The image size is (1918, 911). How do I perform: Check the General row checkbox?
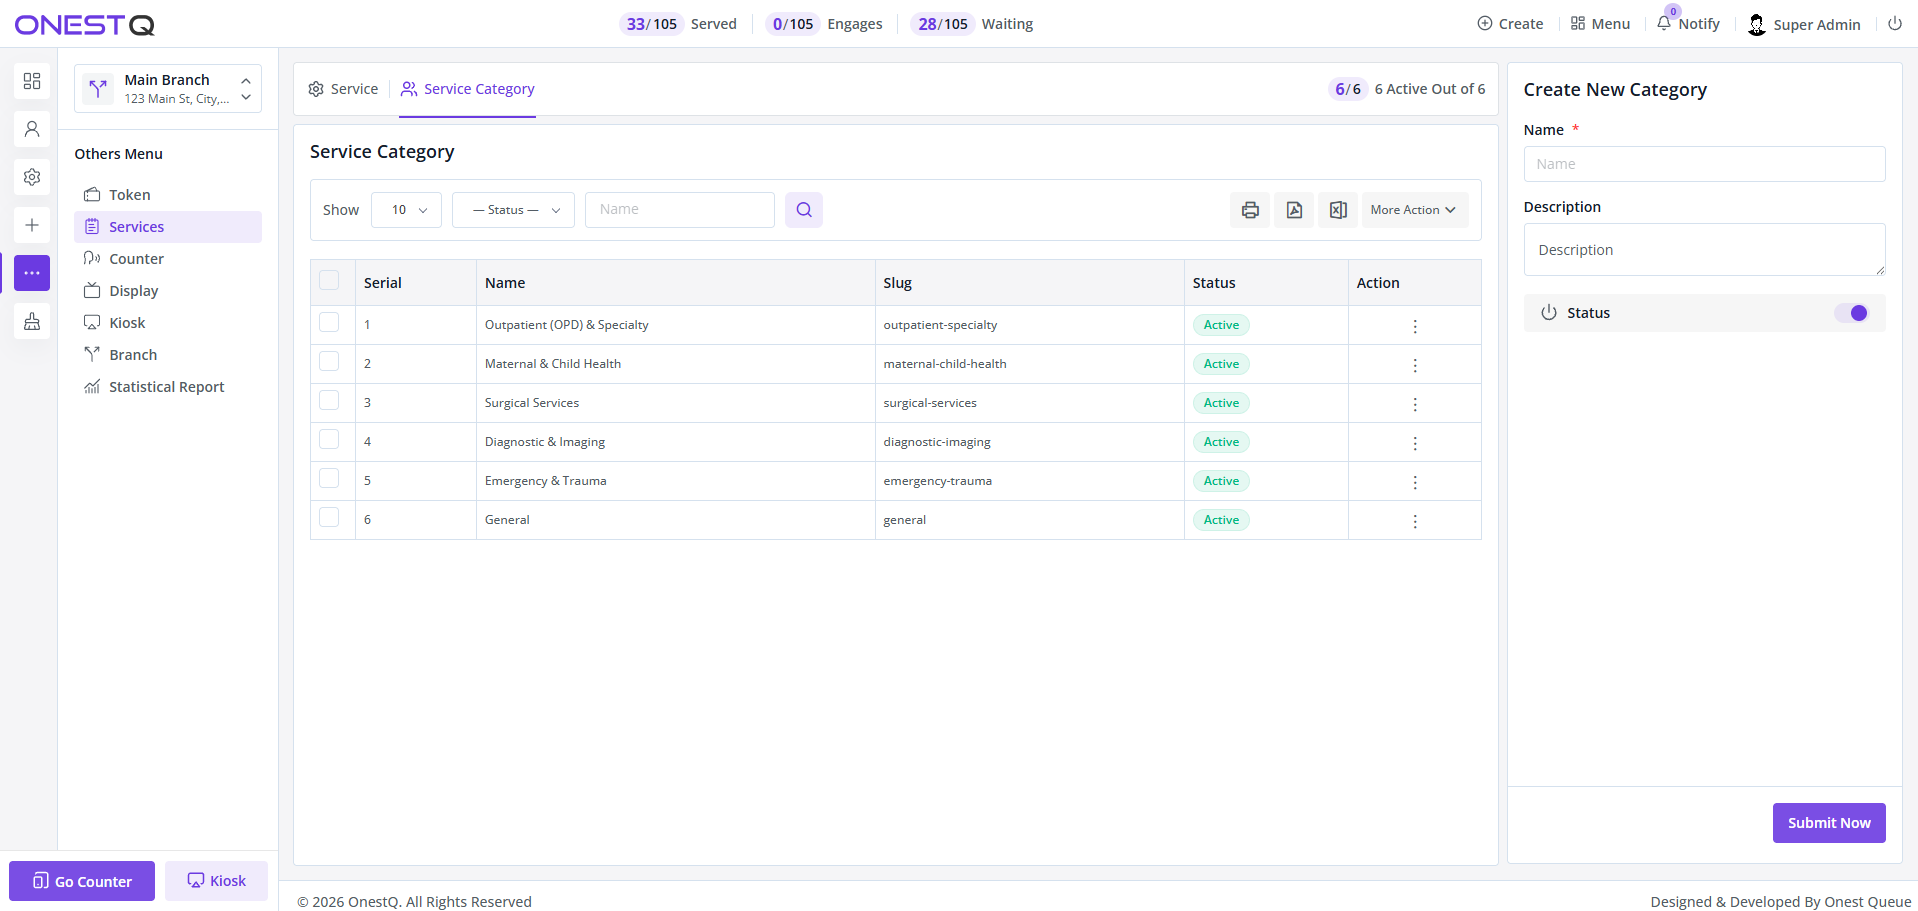coord(329,517)
